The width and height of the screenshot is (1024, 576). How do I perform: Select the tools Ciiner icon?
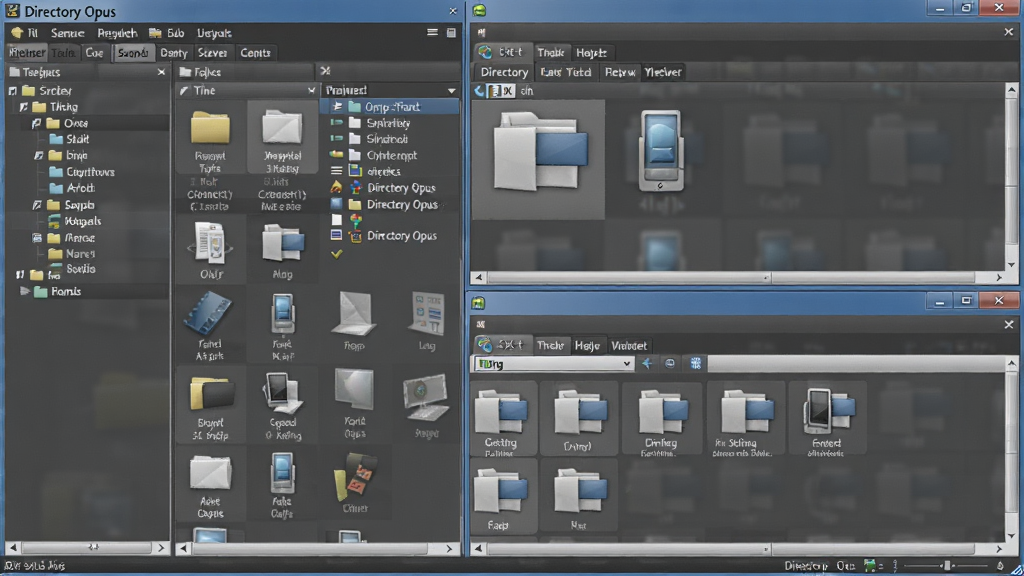click(355, 478)
